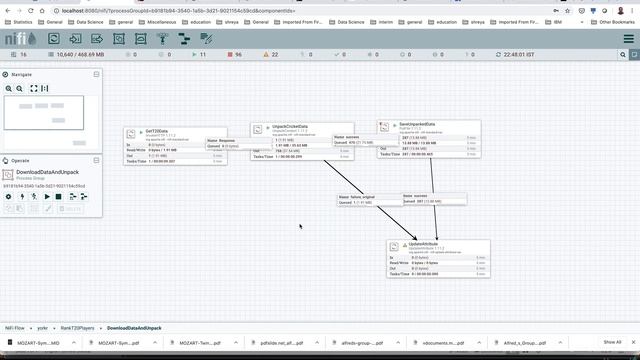This screenshot has height=360, width=640.
Task: Click the RankT20Players breadcrumb
Action: click(78, 328)
